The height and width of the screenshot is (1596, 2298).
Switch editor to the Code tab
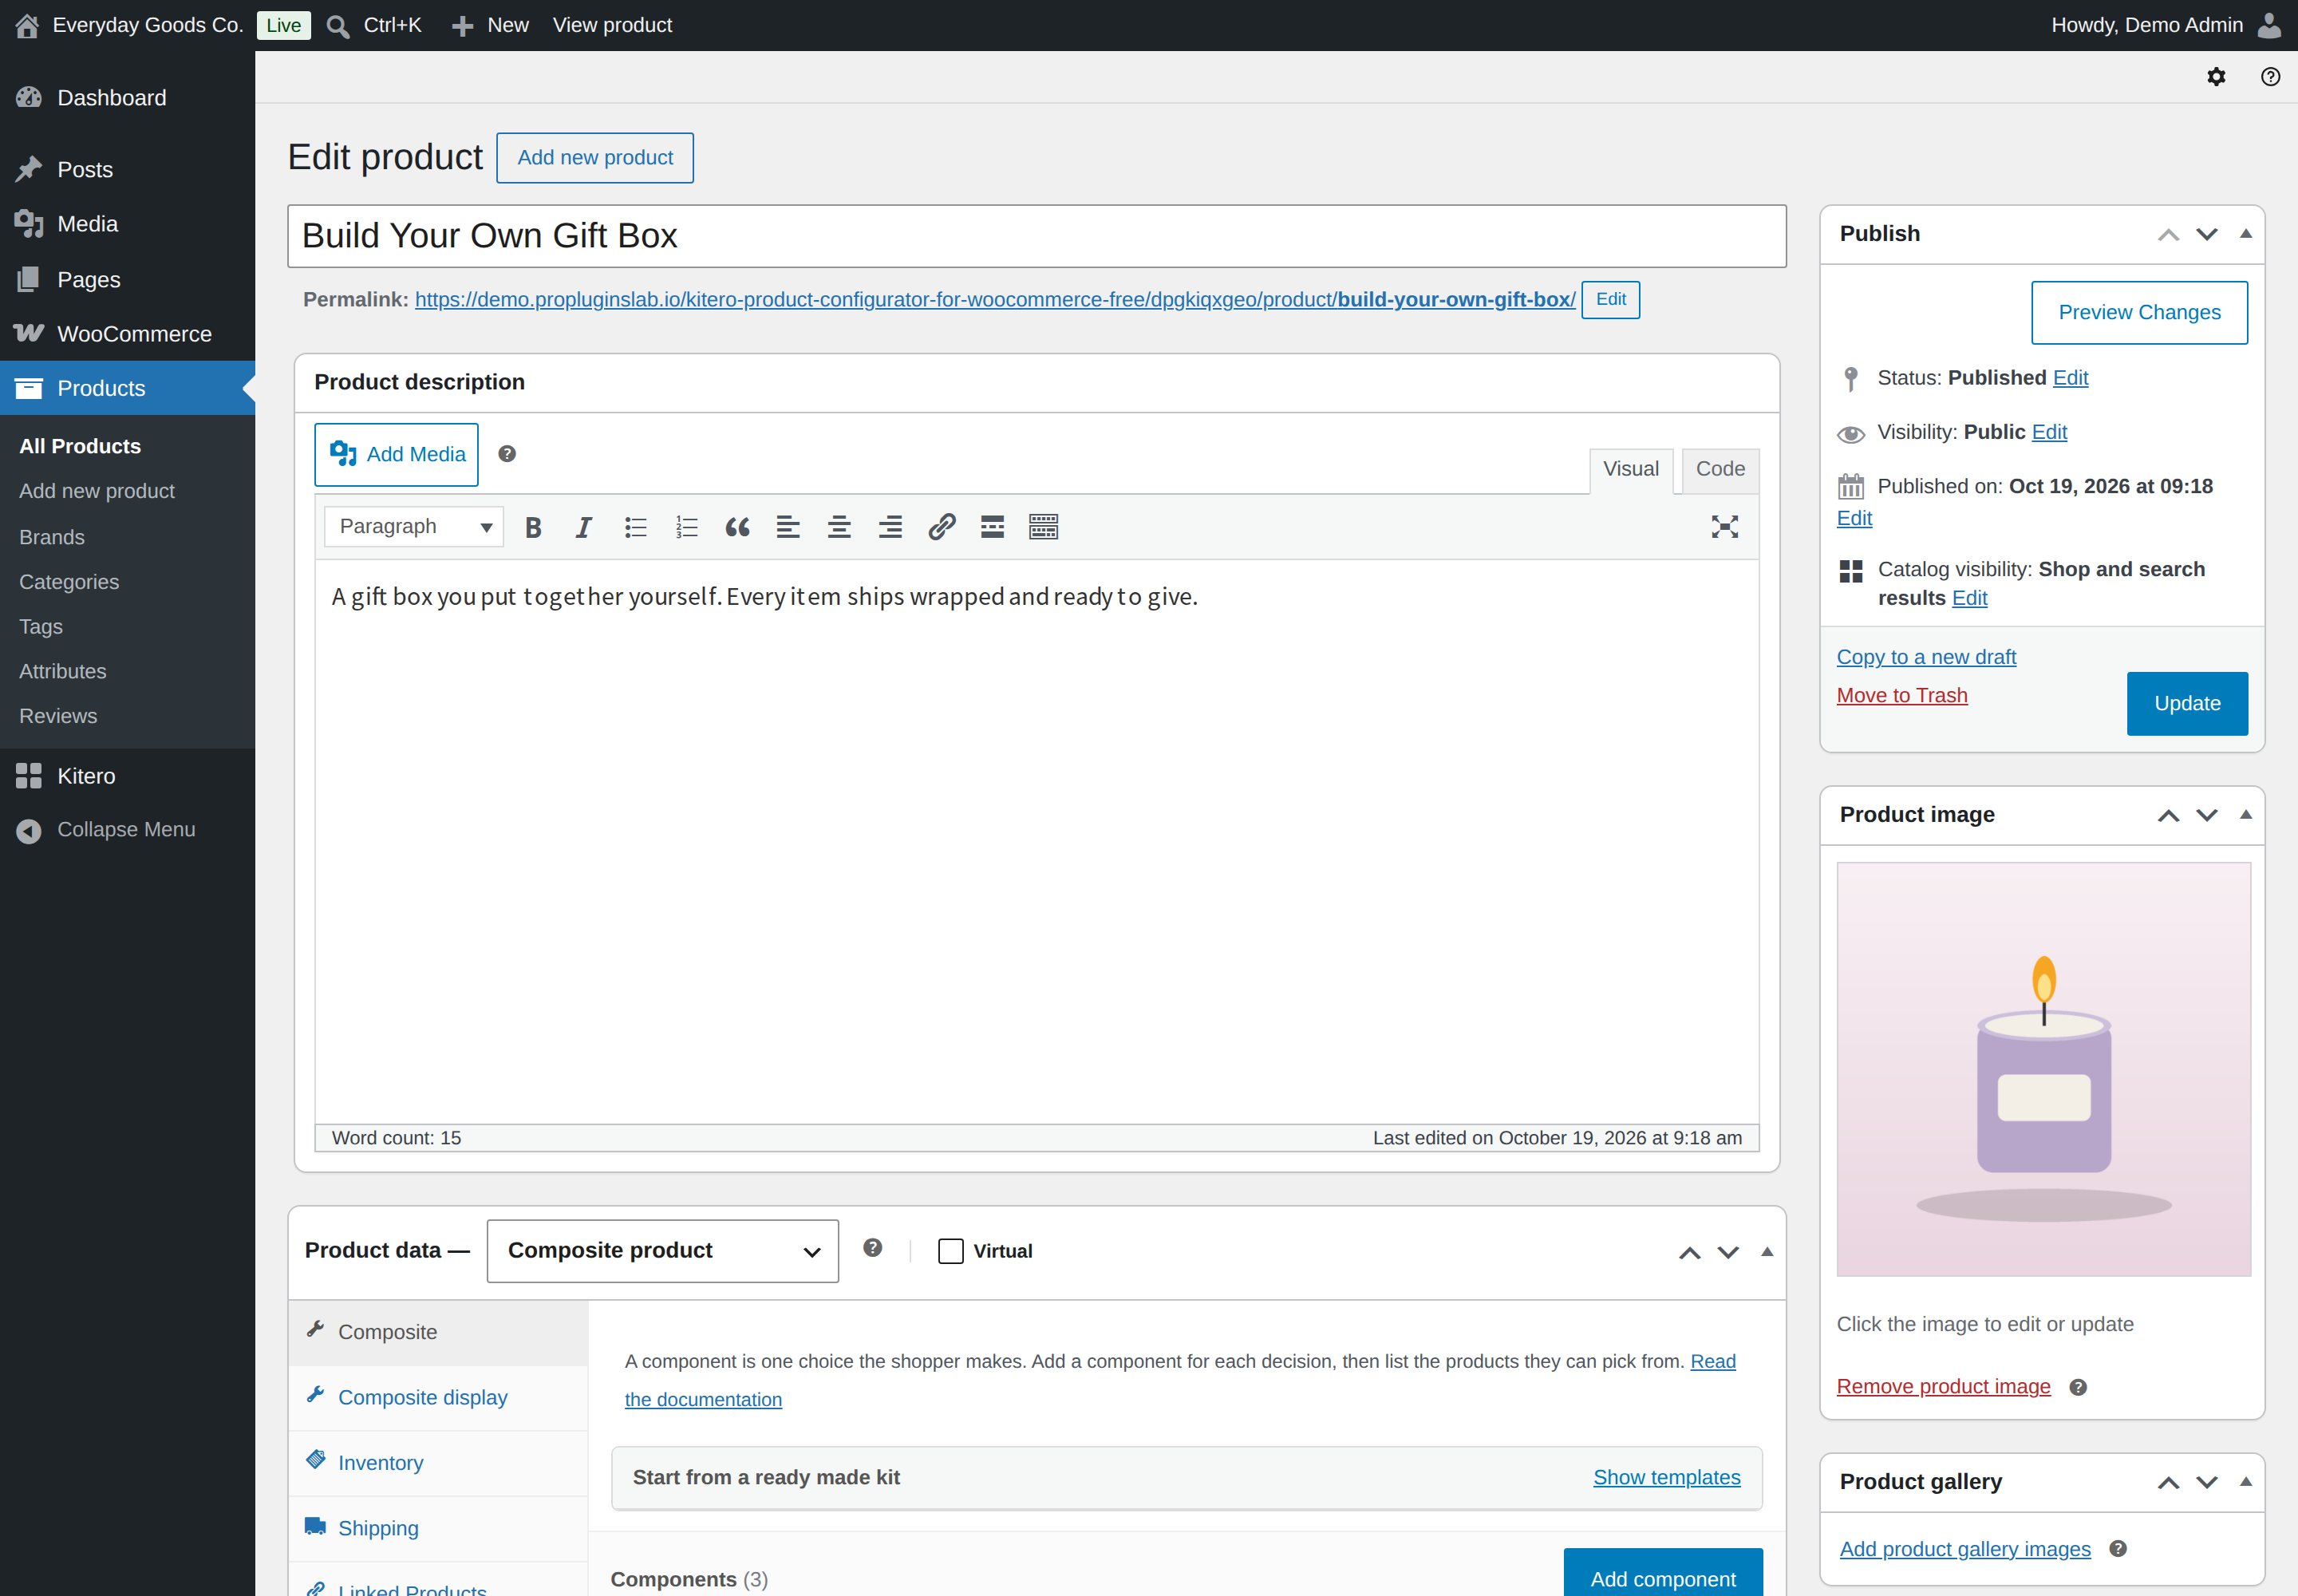(x=1720, y=469)
